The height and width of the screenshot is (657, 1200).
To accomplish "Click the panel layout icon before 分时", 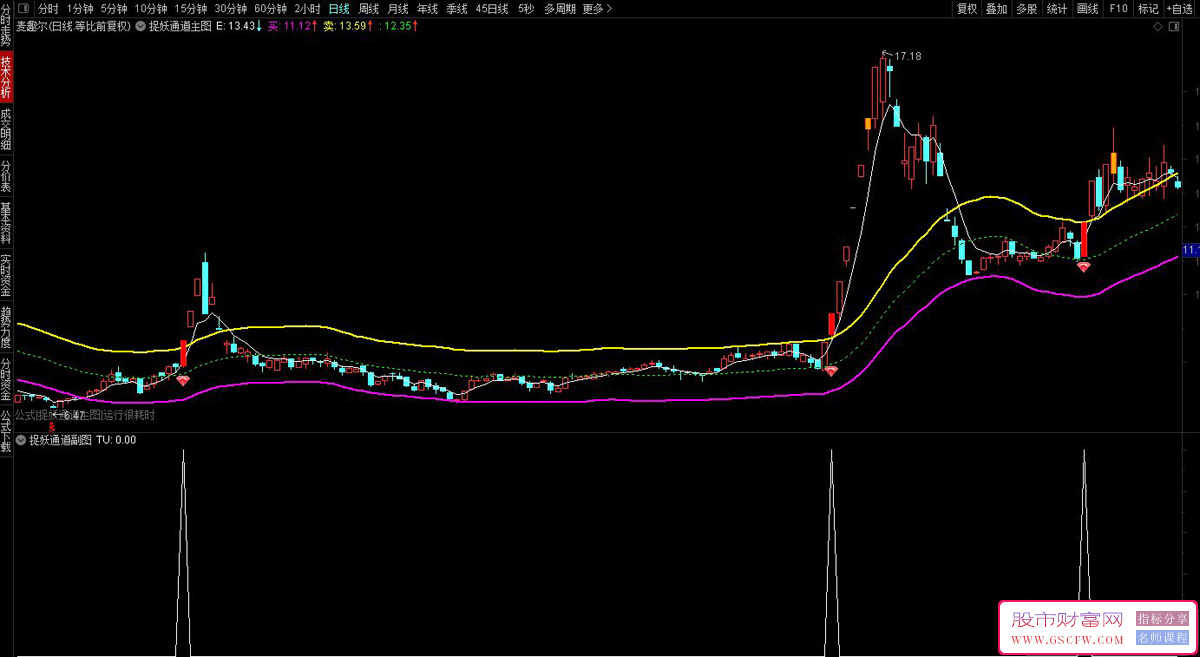I will 23,9.
